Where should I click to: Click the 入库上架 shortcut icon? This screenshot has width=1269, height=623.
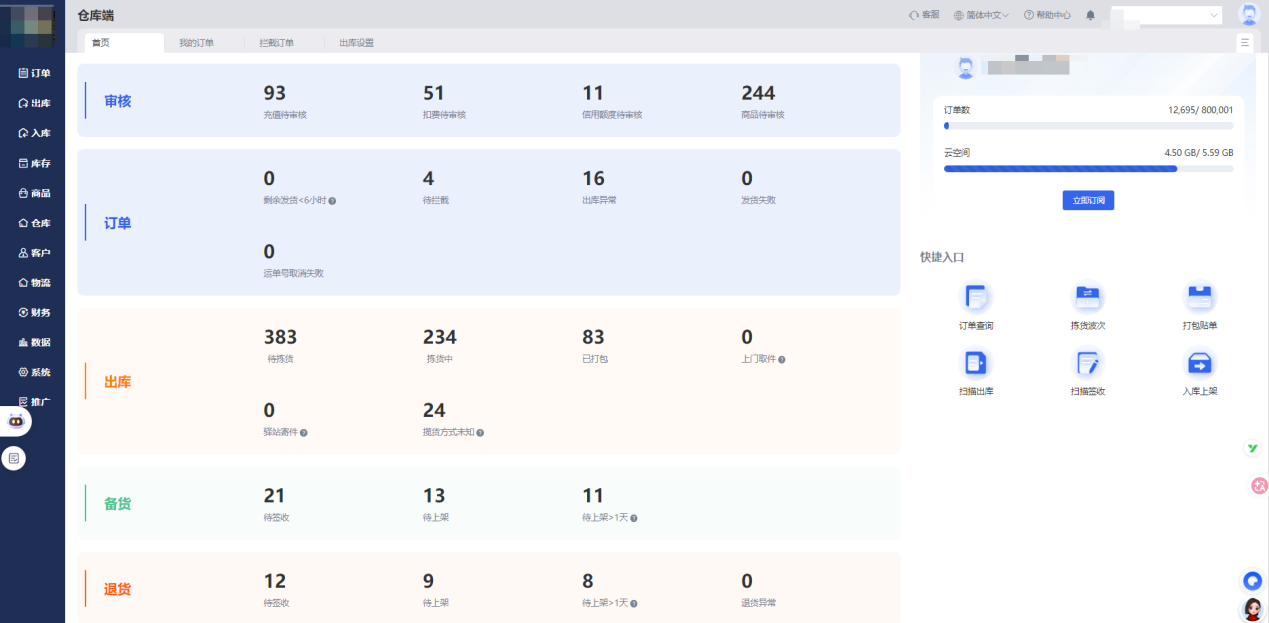1199,363
